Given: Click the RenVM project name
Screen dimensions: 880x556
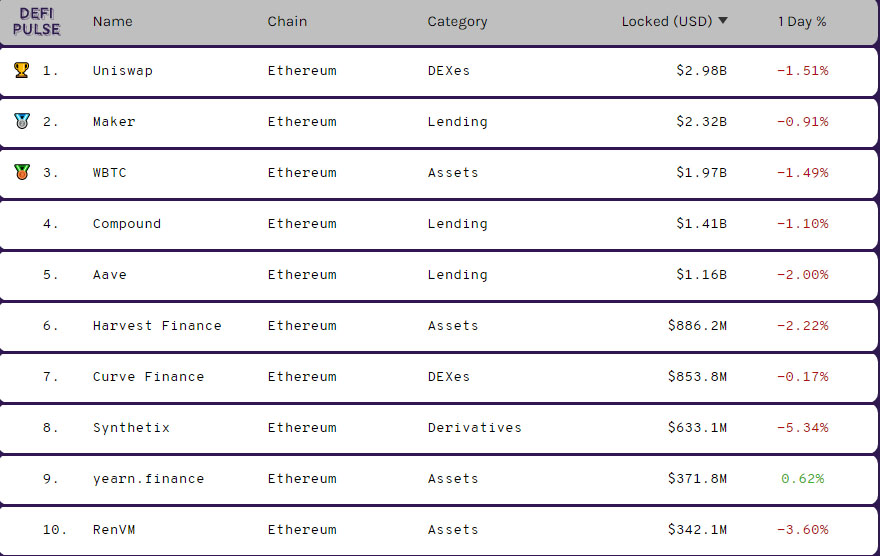Looking at the screenshot, I should pyautogui.click(x=114, y=530).
